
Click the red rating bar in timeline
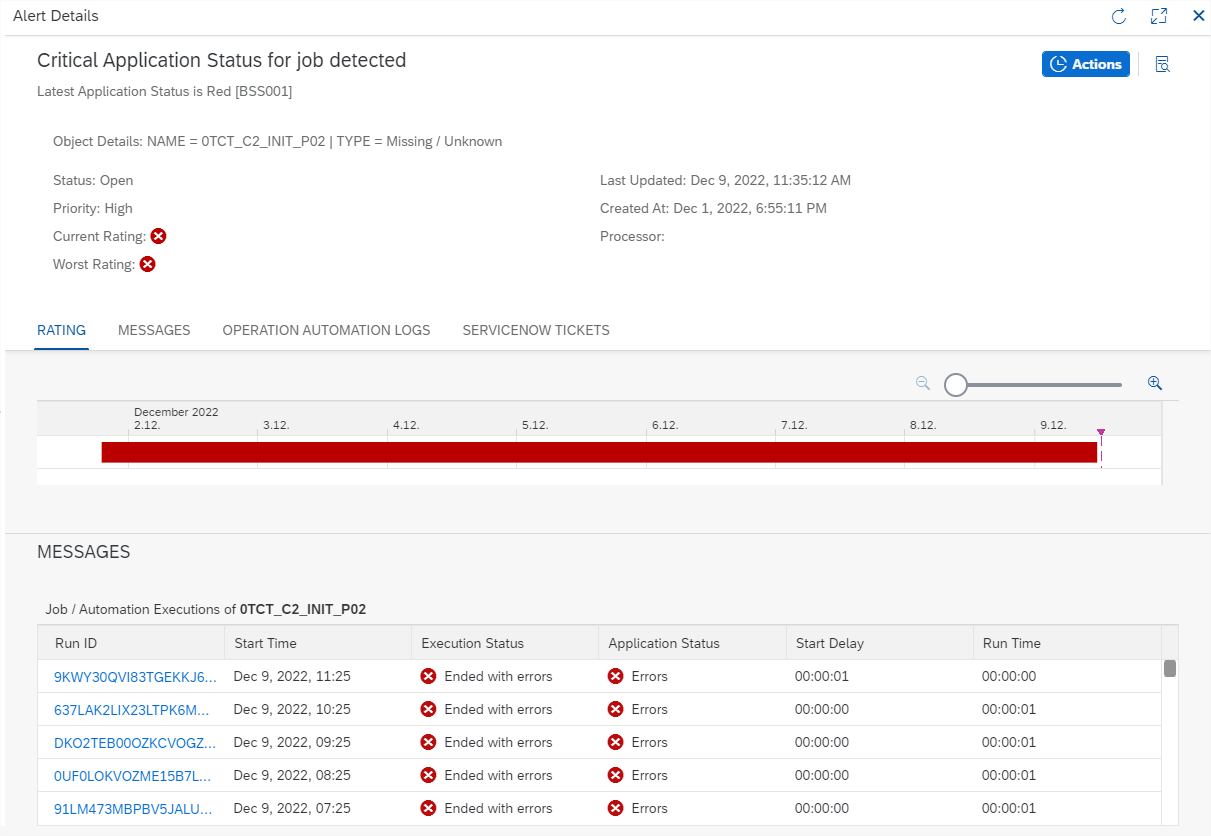598,452
